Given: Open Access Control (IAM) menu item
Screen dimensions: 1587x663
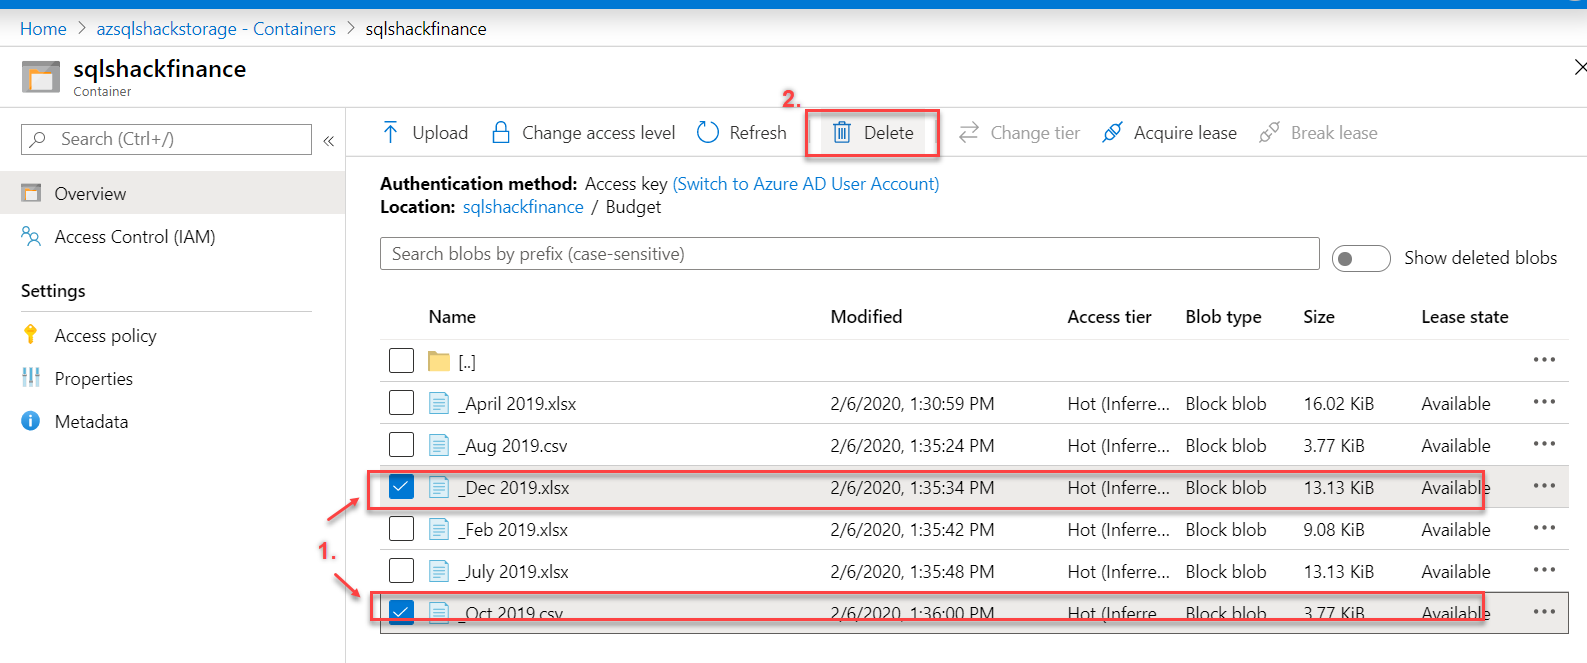Looking at the screenshot, I should click(x=135, y=237).
